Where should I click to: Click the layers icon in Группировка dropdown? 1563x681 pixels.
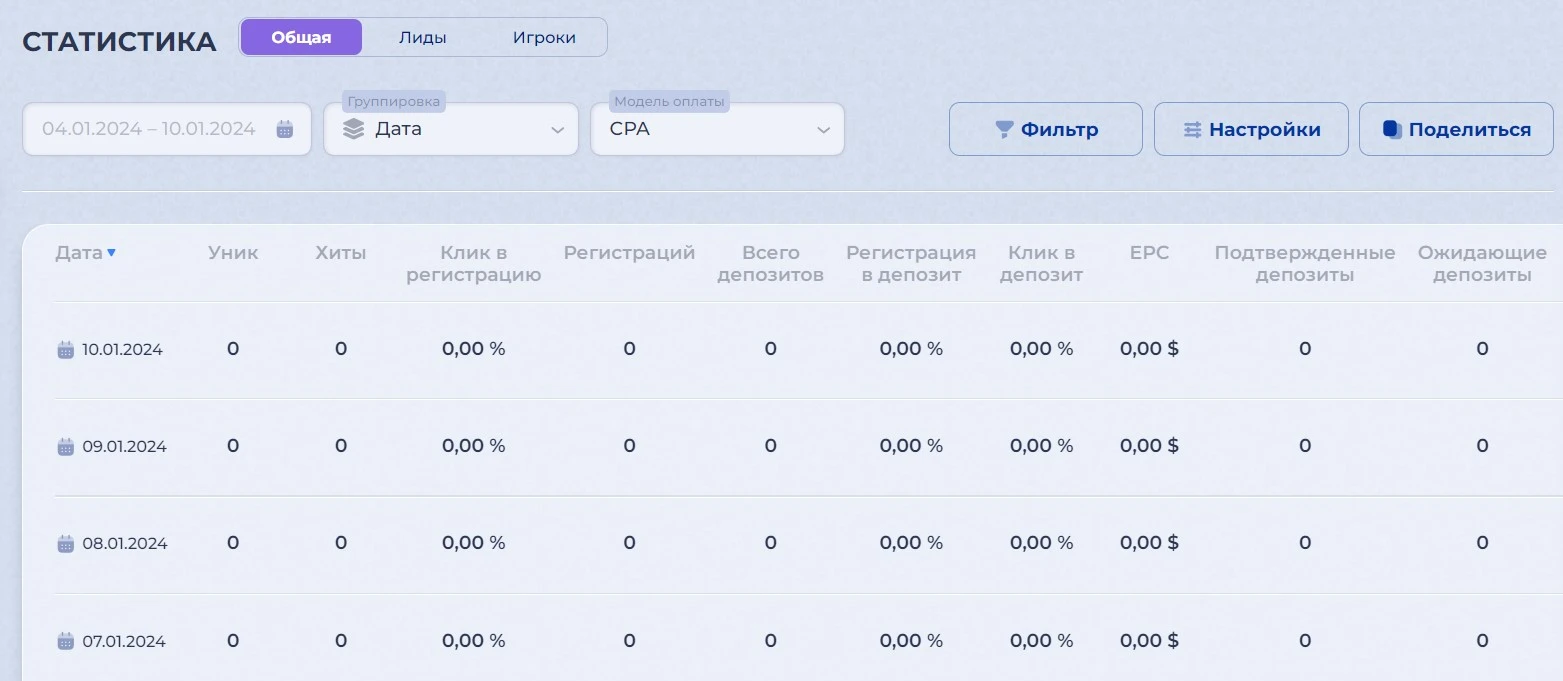click(353, 129)
